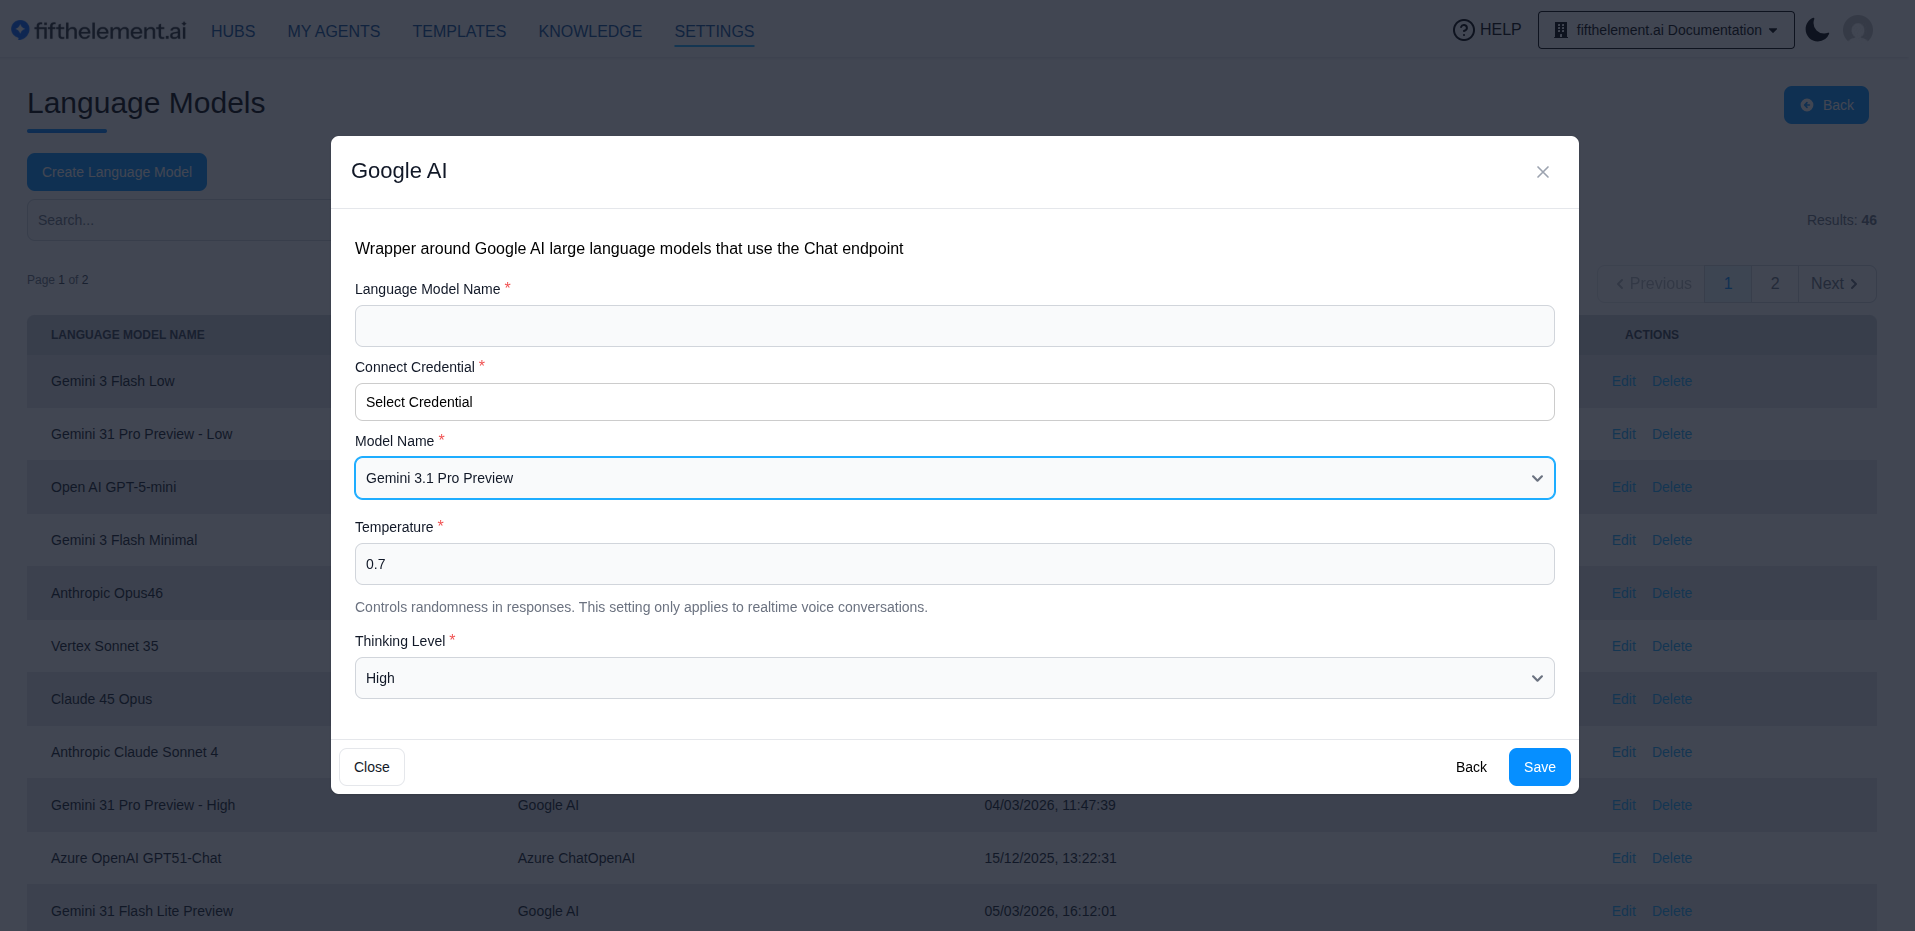Click the Create Language Model button

tap(117, 172)
